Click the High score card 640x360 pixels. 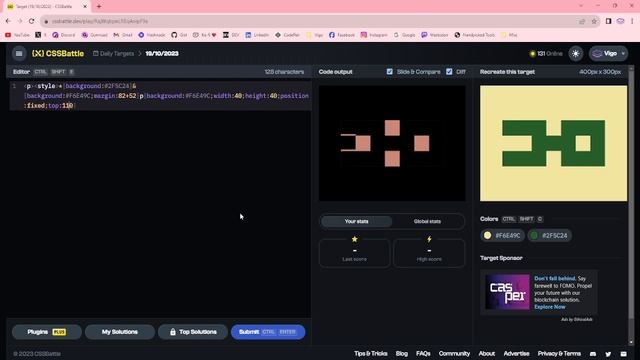(x=429, y=253)
